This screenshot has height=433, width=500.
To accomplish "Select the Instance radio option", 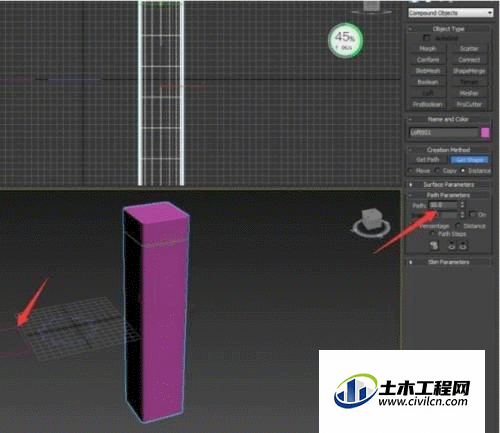I will pos(463,171).
